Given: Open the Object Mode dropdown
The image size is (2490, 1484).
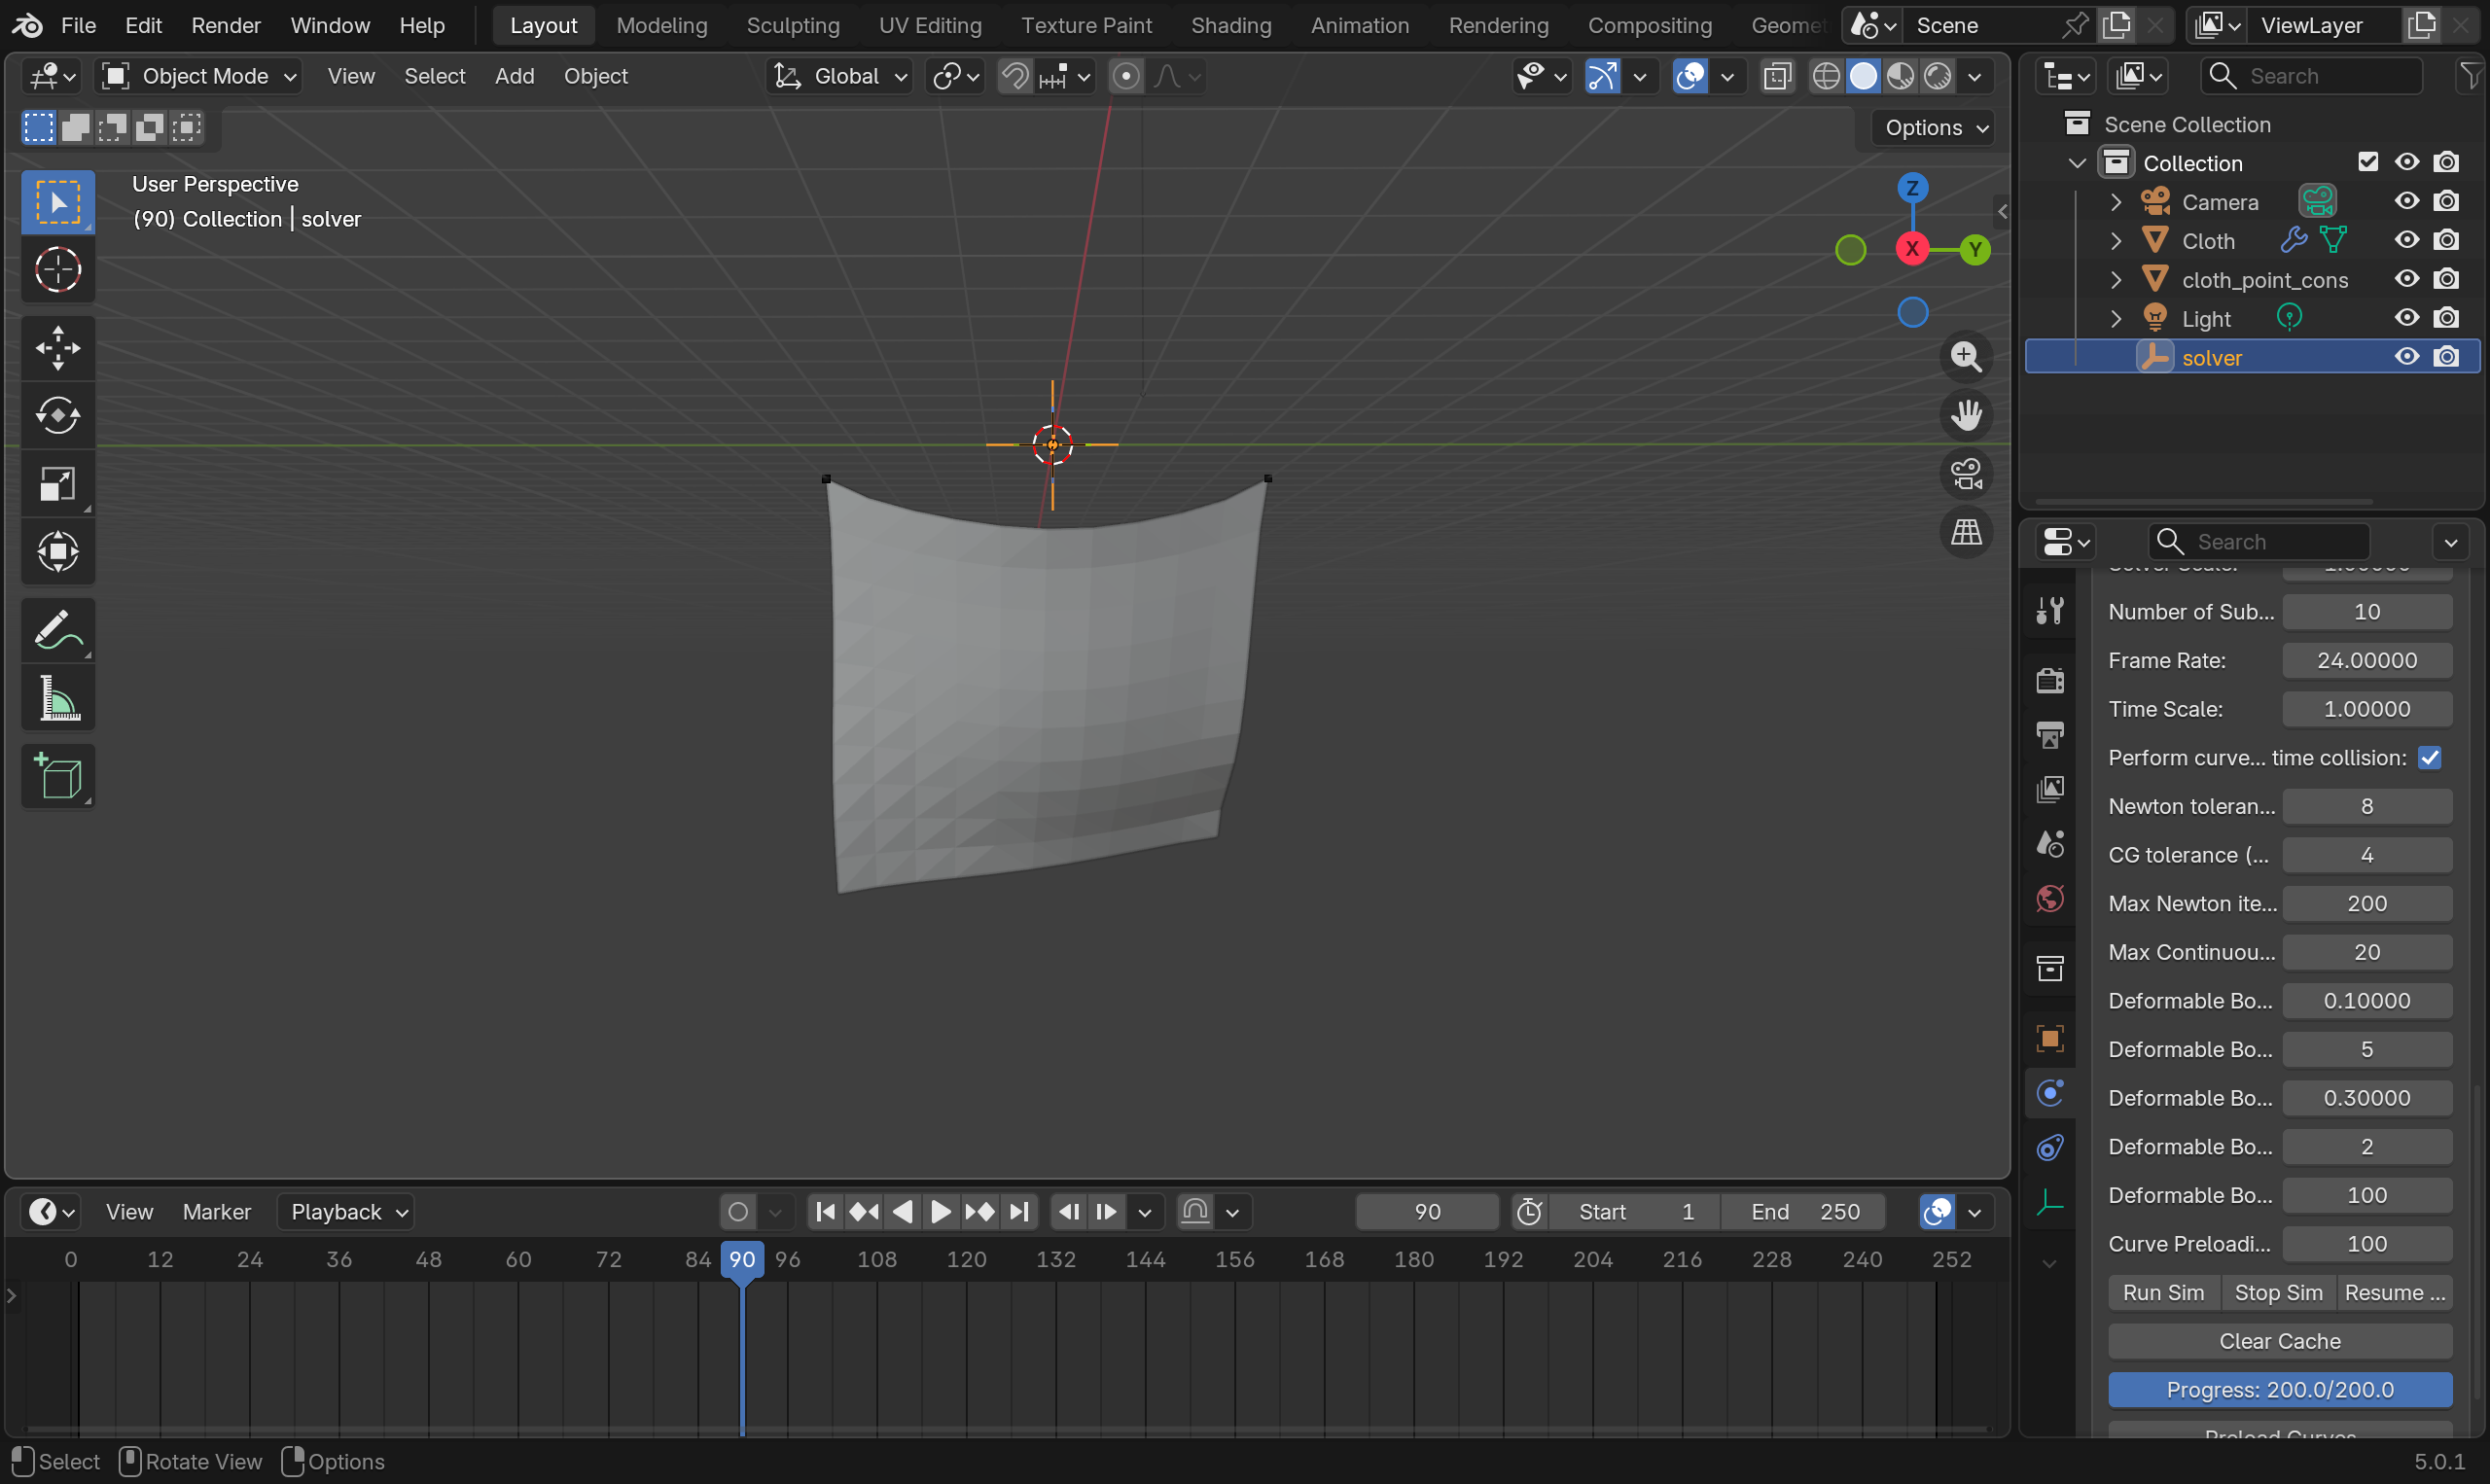Looking at the screenshot, I should [x=200, y=76].
